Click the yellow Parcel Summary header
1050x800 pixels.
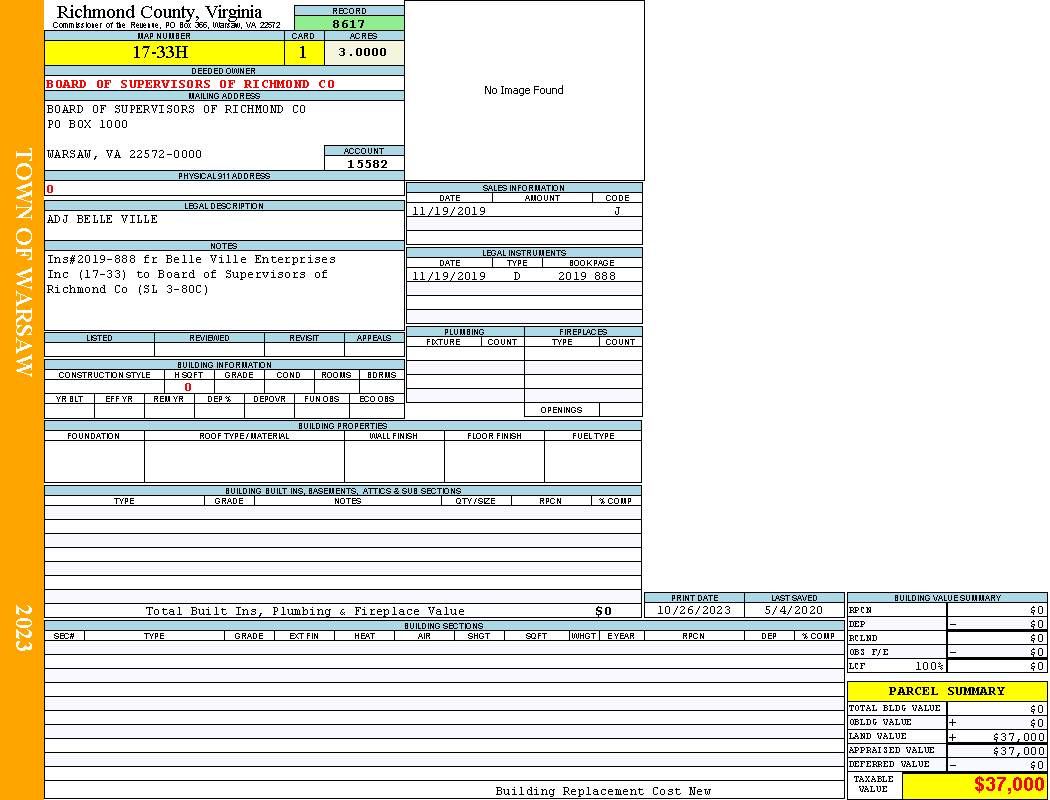tap(946, 691)
